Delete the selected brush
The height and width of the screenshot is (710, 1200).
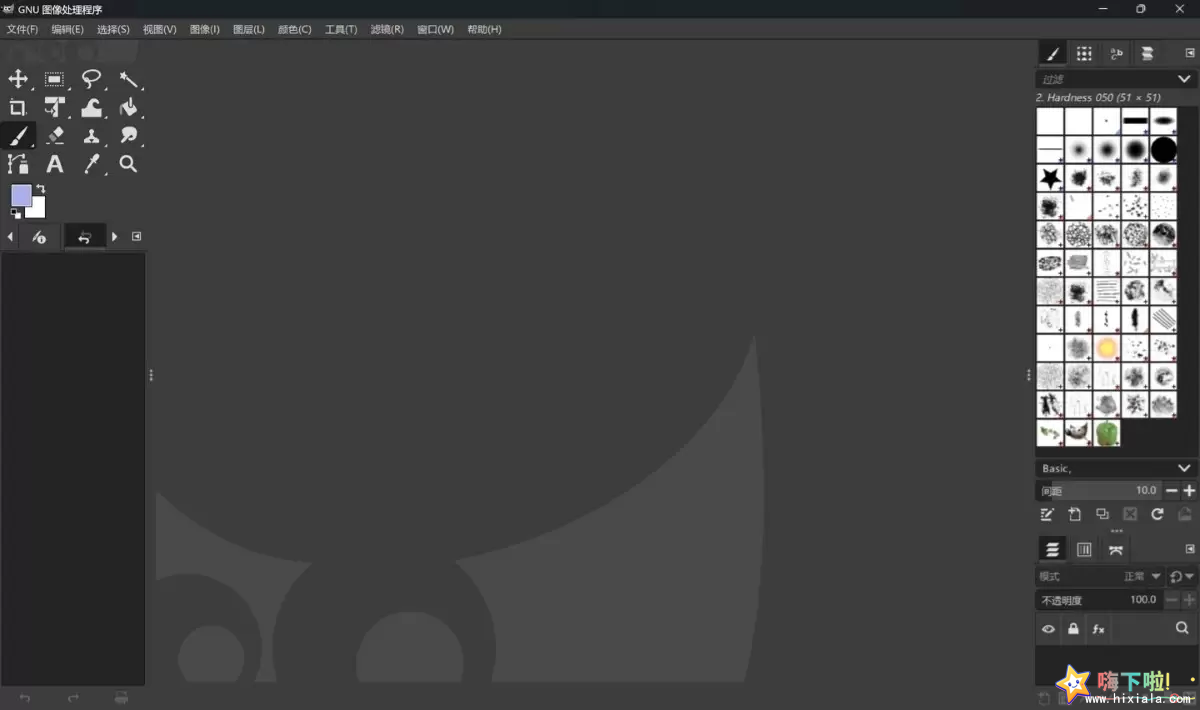(x=1130, y=514)
